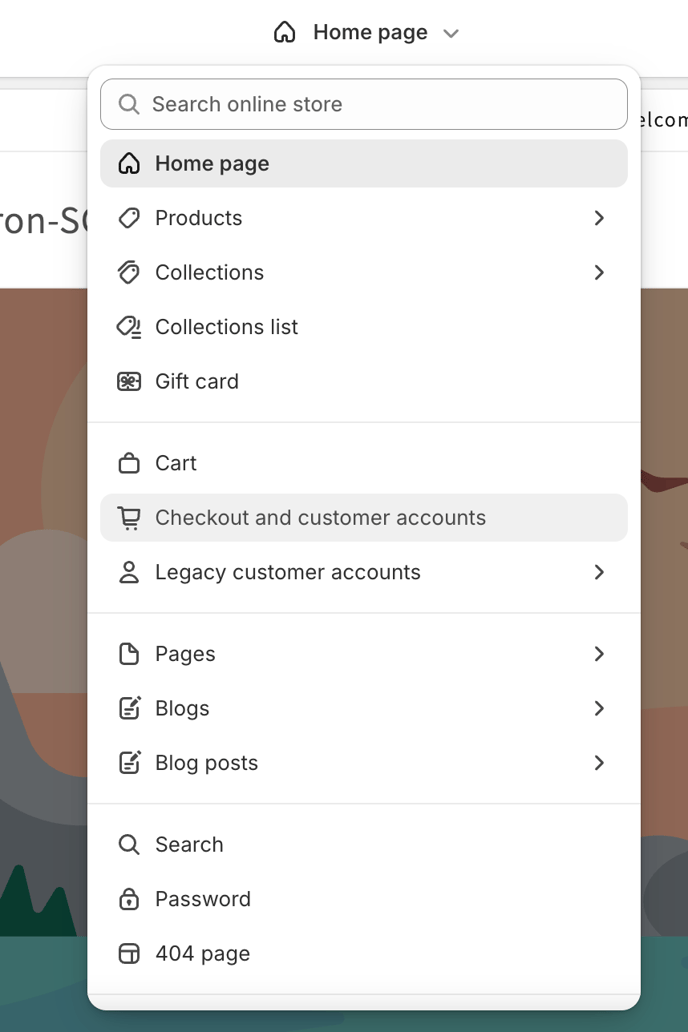Expand the Products submenu chevron
Screen dimensions: 688x1032
pyautogui.click(x=598, y=218)
